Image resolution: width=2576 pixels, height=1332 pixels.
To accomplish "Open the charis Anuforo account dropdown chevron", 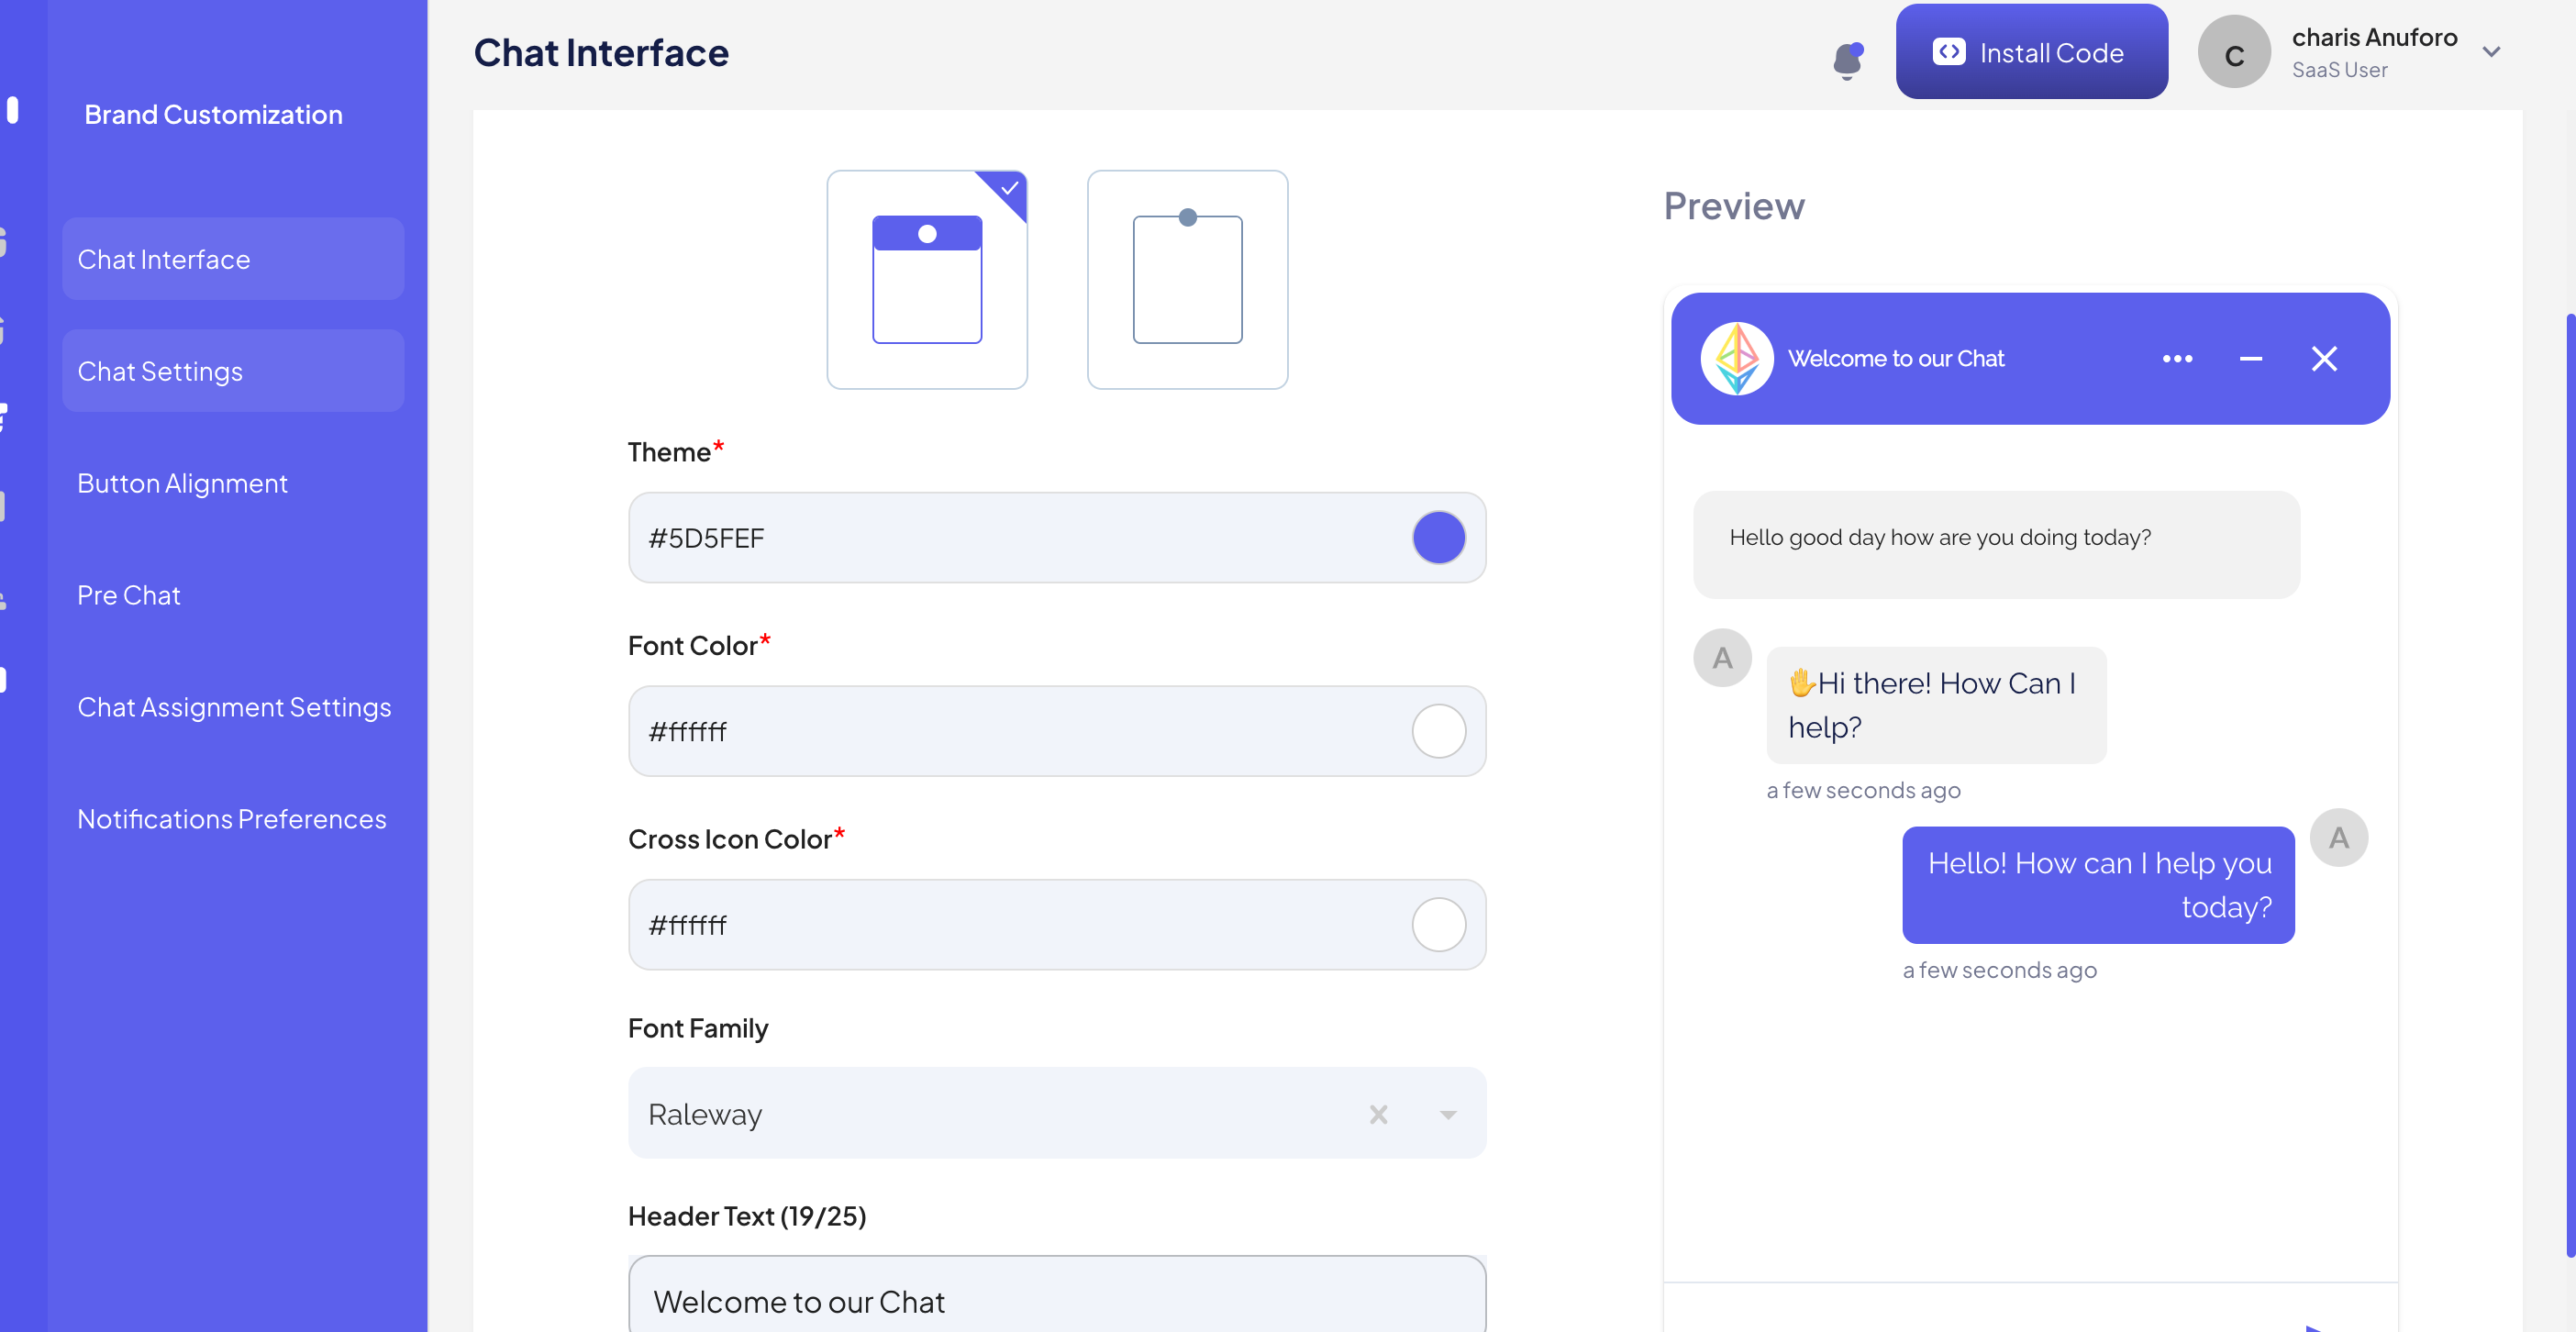I will [2491, 52].
